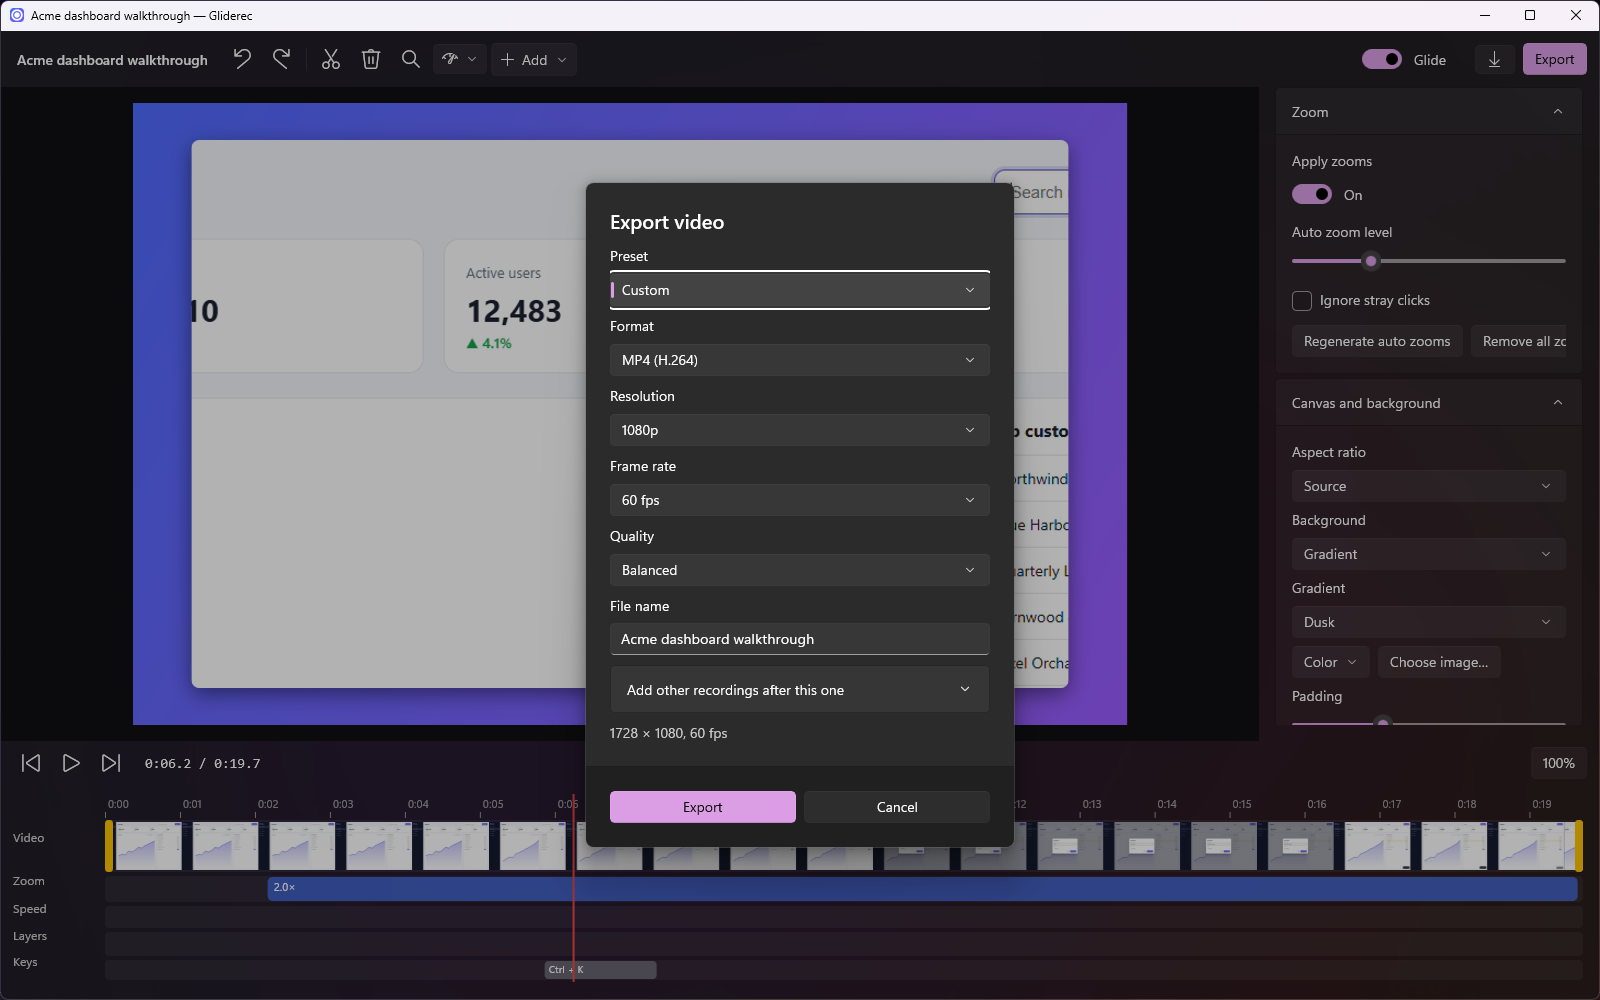
Task: Select the scissors Split tool
Action: click(x=331, y=60)
